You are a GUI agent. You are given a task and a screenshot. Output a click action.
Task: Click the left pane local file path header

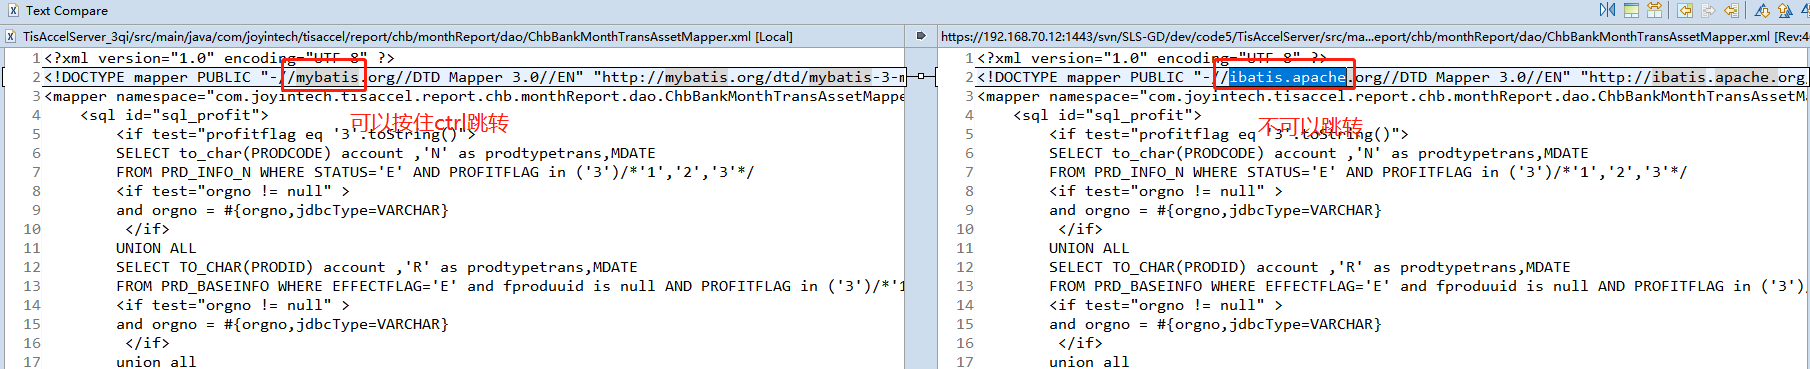point(408,36)
